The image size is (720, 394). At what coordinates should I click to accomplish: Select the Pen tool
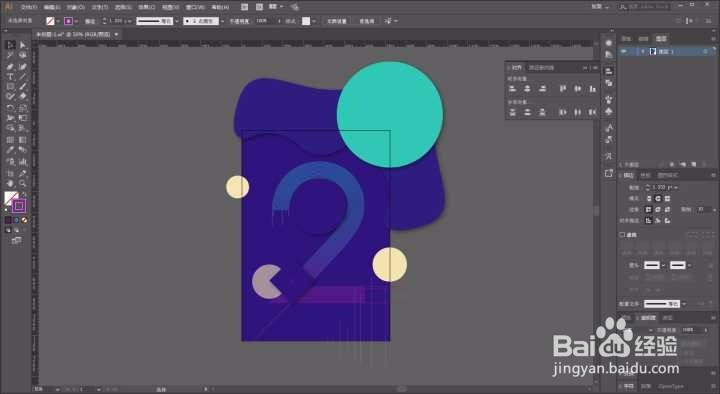tap(11, 67)
